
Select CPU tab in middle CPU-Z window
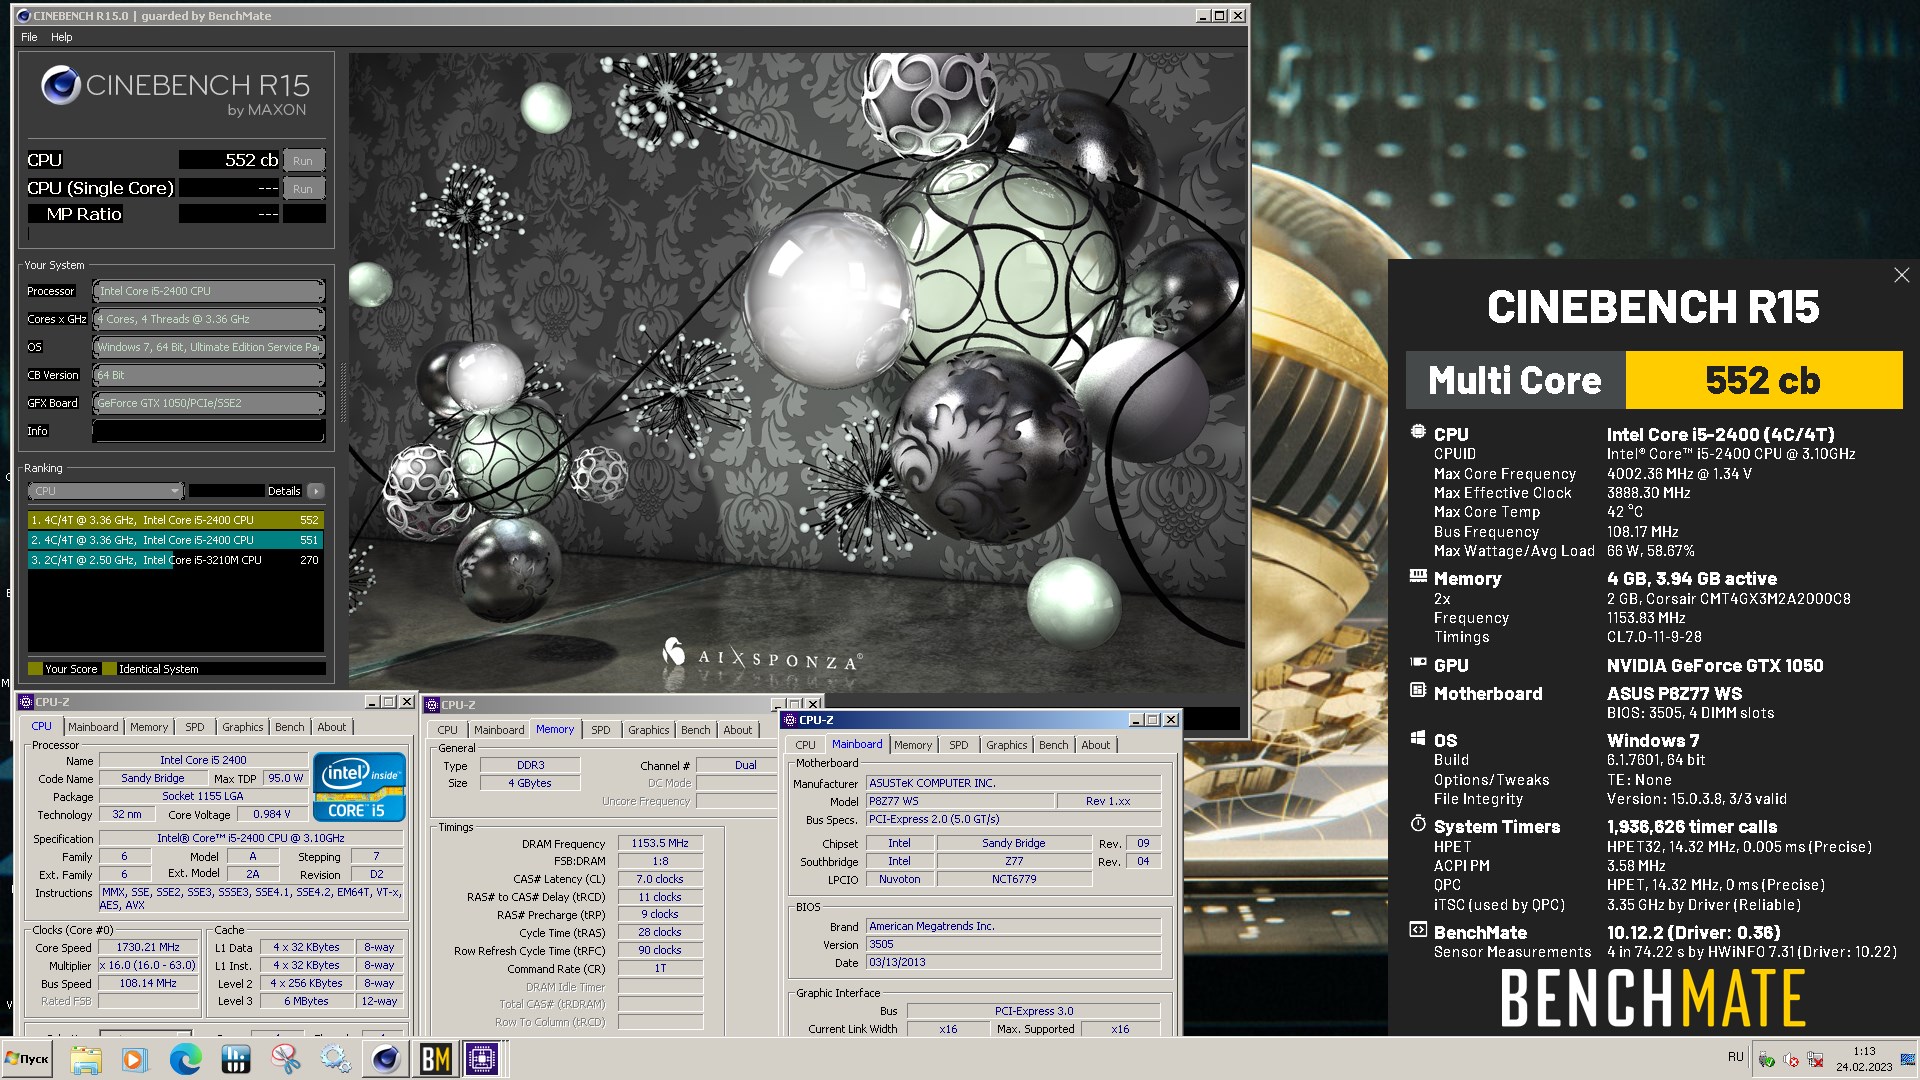click(x=447, y=730)
